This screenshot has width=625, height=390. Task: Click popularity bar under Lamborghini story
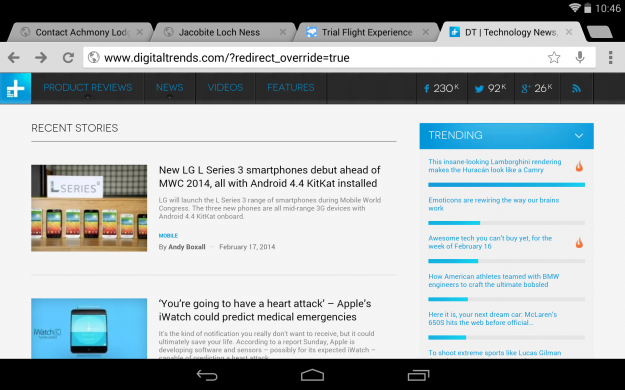click(x=506, y=185)
